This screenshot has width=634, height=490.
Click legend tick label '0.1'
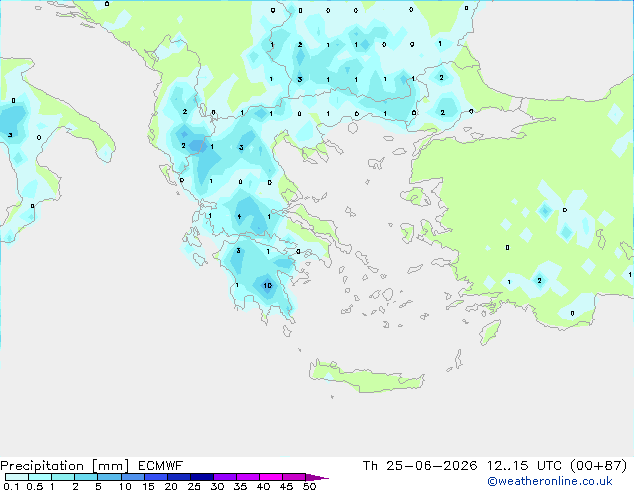[11, 486]
